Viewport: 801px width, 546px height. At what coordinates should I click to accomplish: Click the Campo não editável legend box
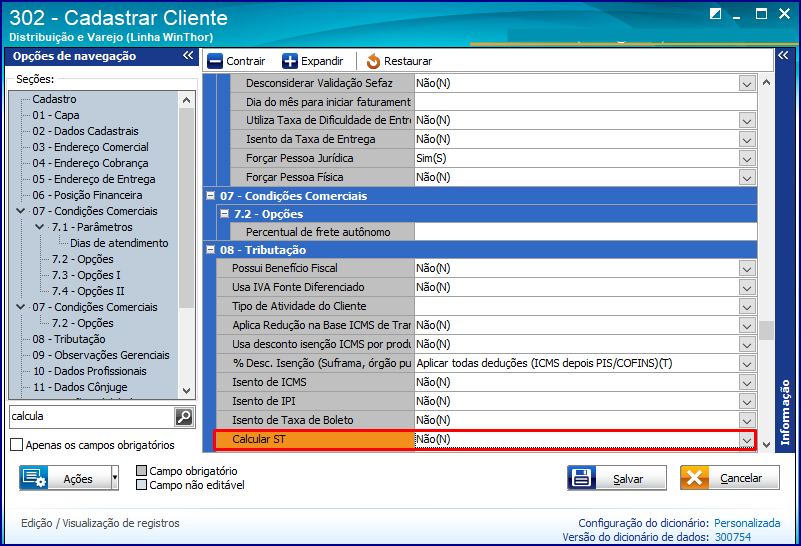click(x=142, y=485)
